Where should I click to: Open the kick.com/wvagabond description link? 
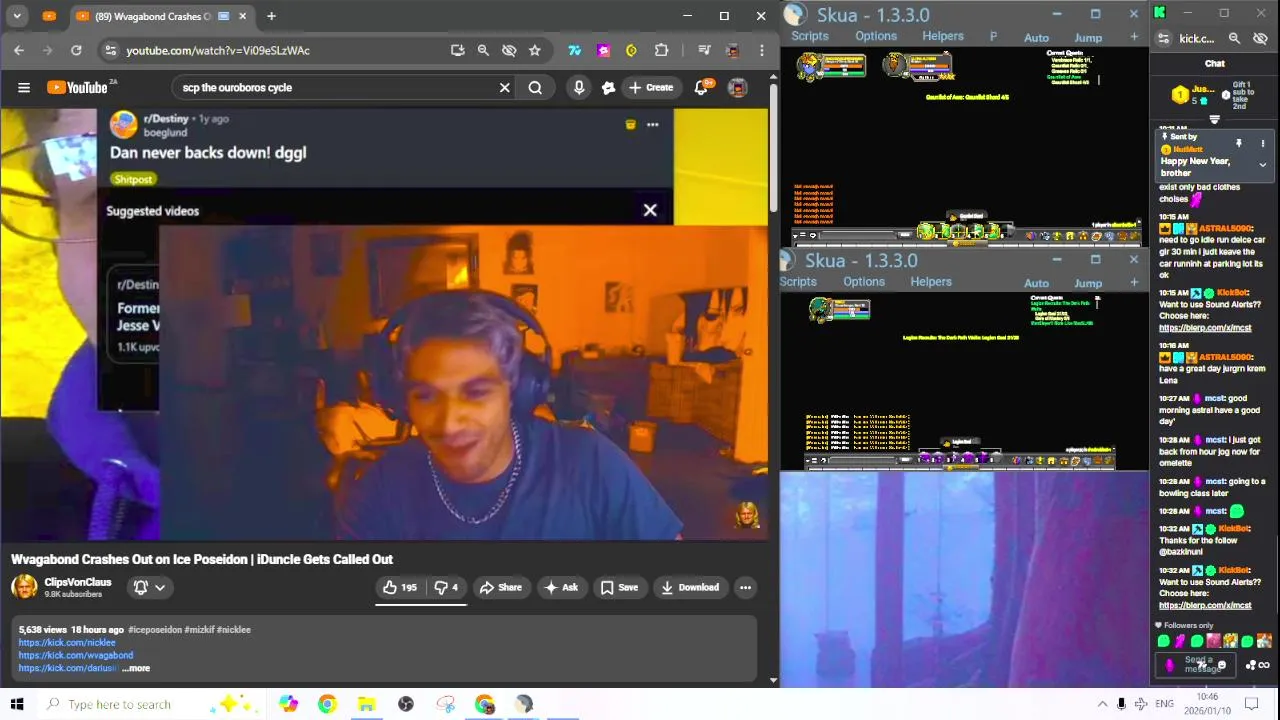75,655
